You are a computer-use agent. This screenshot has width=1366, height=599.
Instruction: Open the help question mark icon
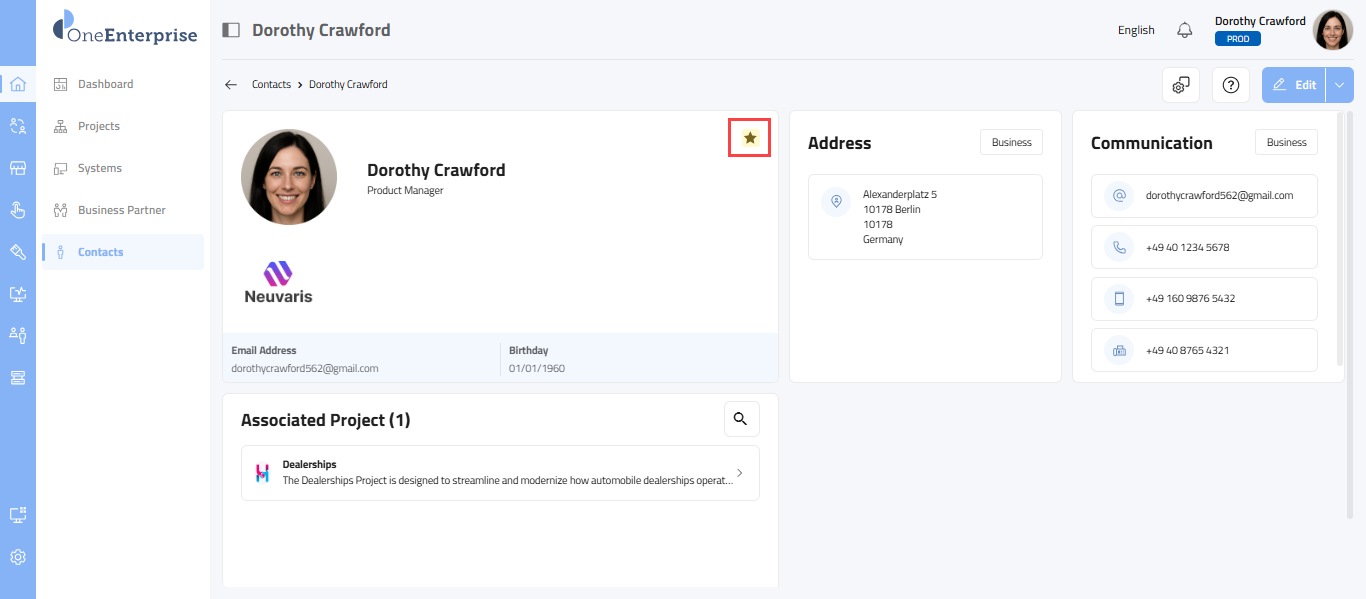[x=1231, y=85]
